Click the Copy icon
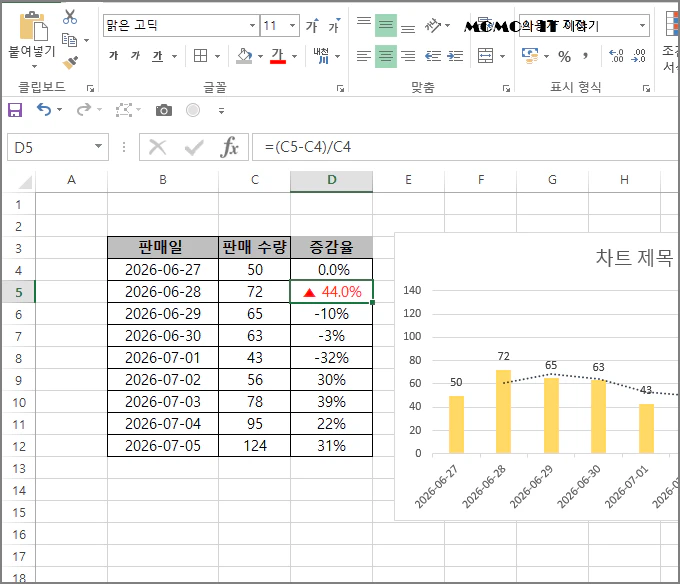680x584 pixels. (69, 40)
